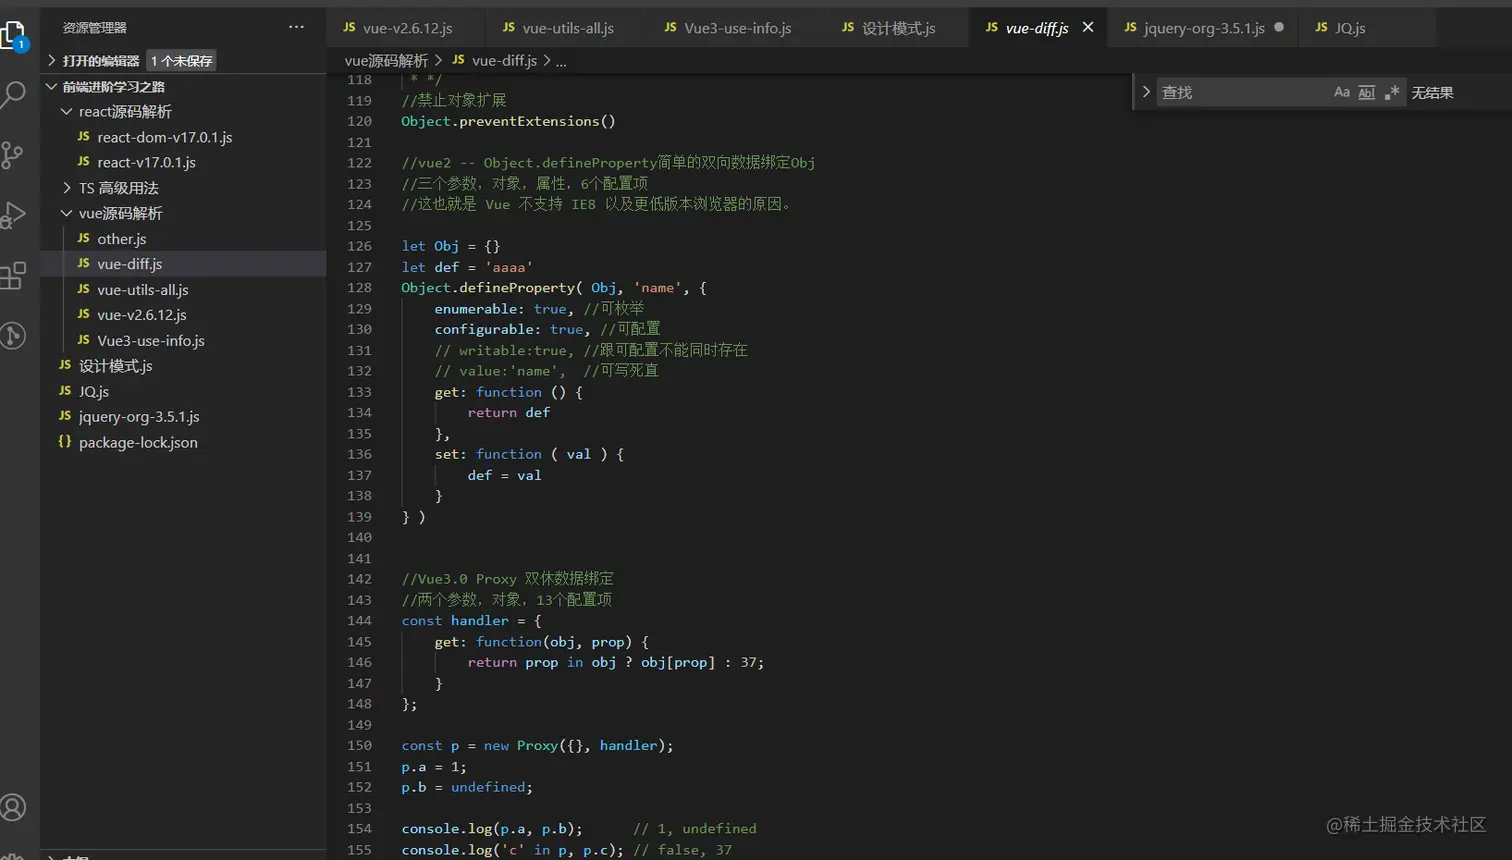
Task: Open package-lock.json in the file tree
Action: pyautogui.click(x=137, y=442)
